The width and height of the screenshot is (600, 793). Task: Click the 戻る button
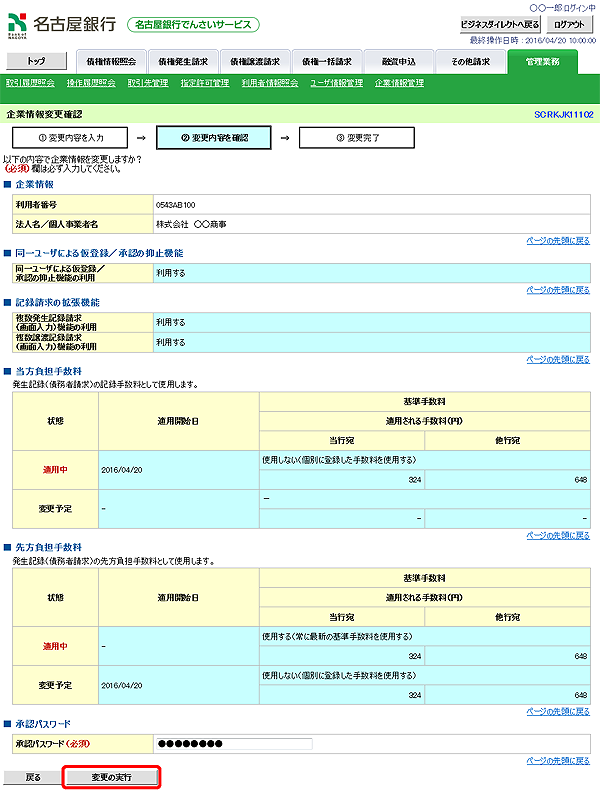coord(33,777)
